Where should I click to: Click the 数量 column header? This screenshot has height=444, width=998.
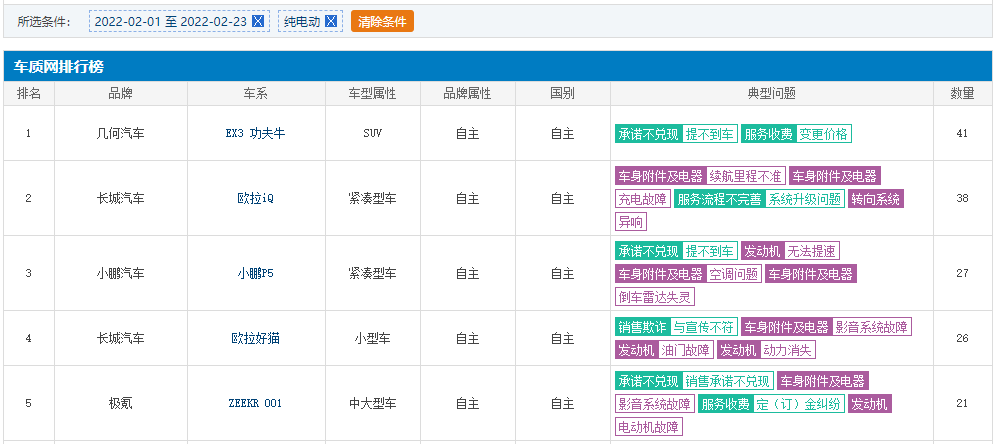(x=961, y=93)
